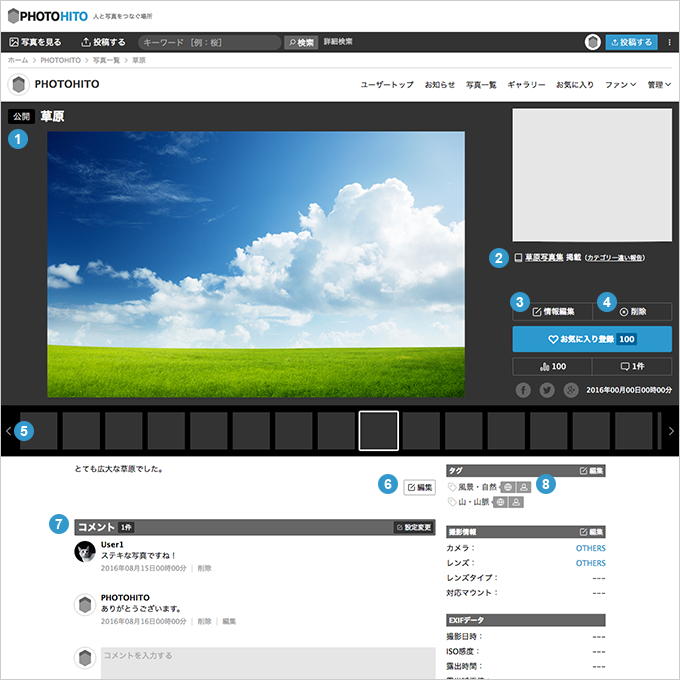The height and width of the screenshot is (680, 680).
Task: Click the user avatar in top bar
Action: [593, 42]
